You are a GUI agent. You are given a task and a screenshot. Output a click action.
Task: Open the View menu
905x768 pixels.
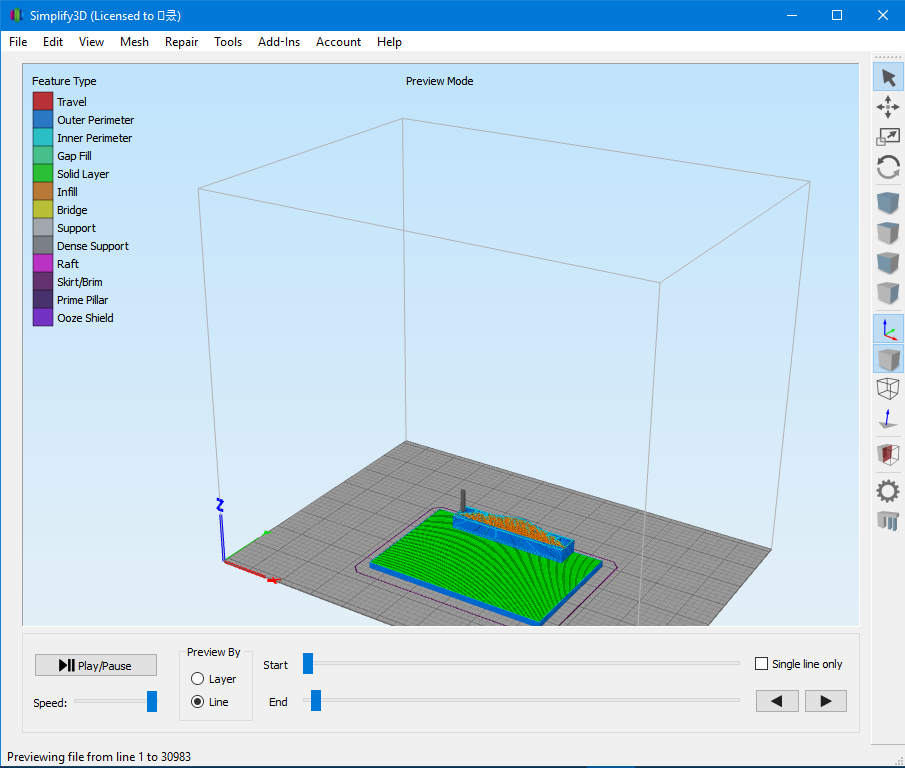tap(91, 42)
